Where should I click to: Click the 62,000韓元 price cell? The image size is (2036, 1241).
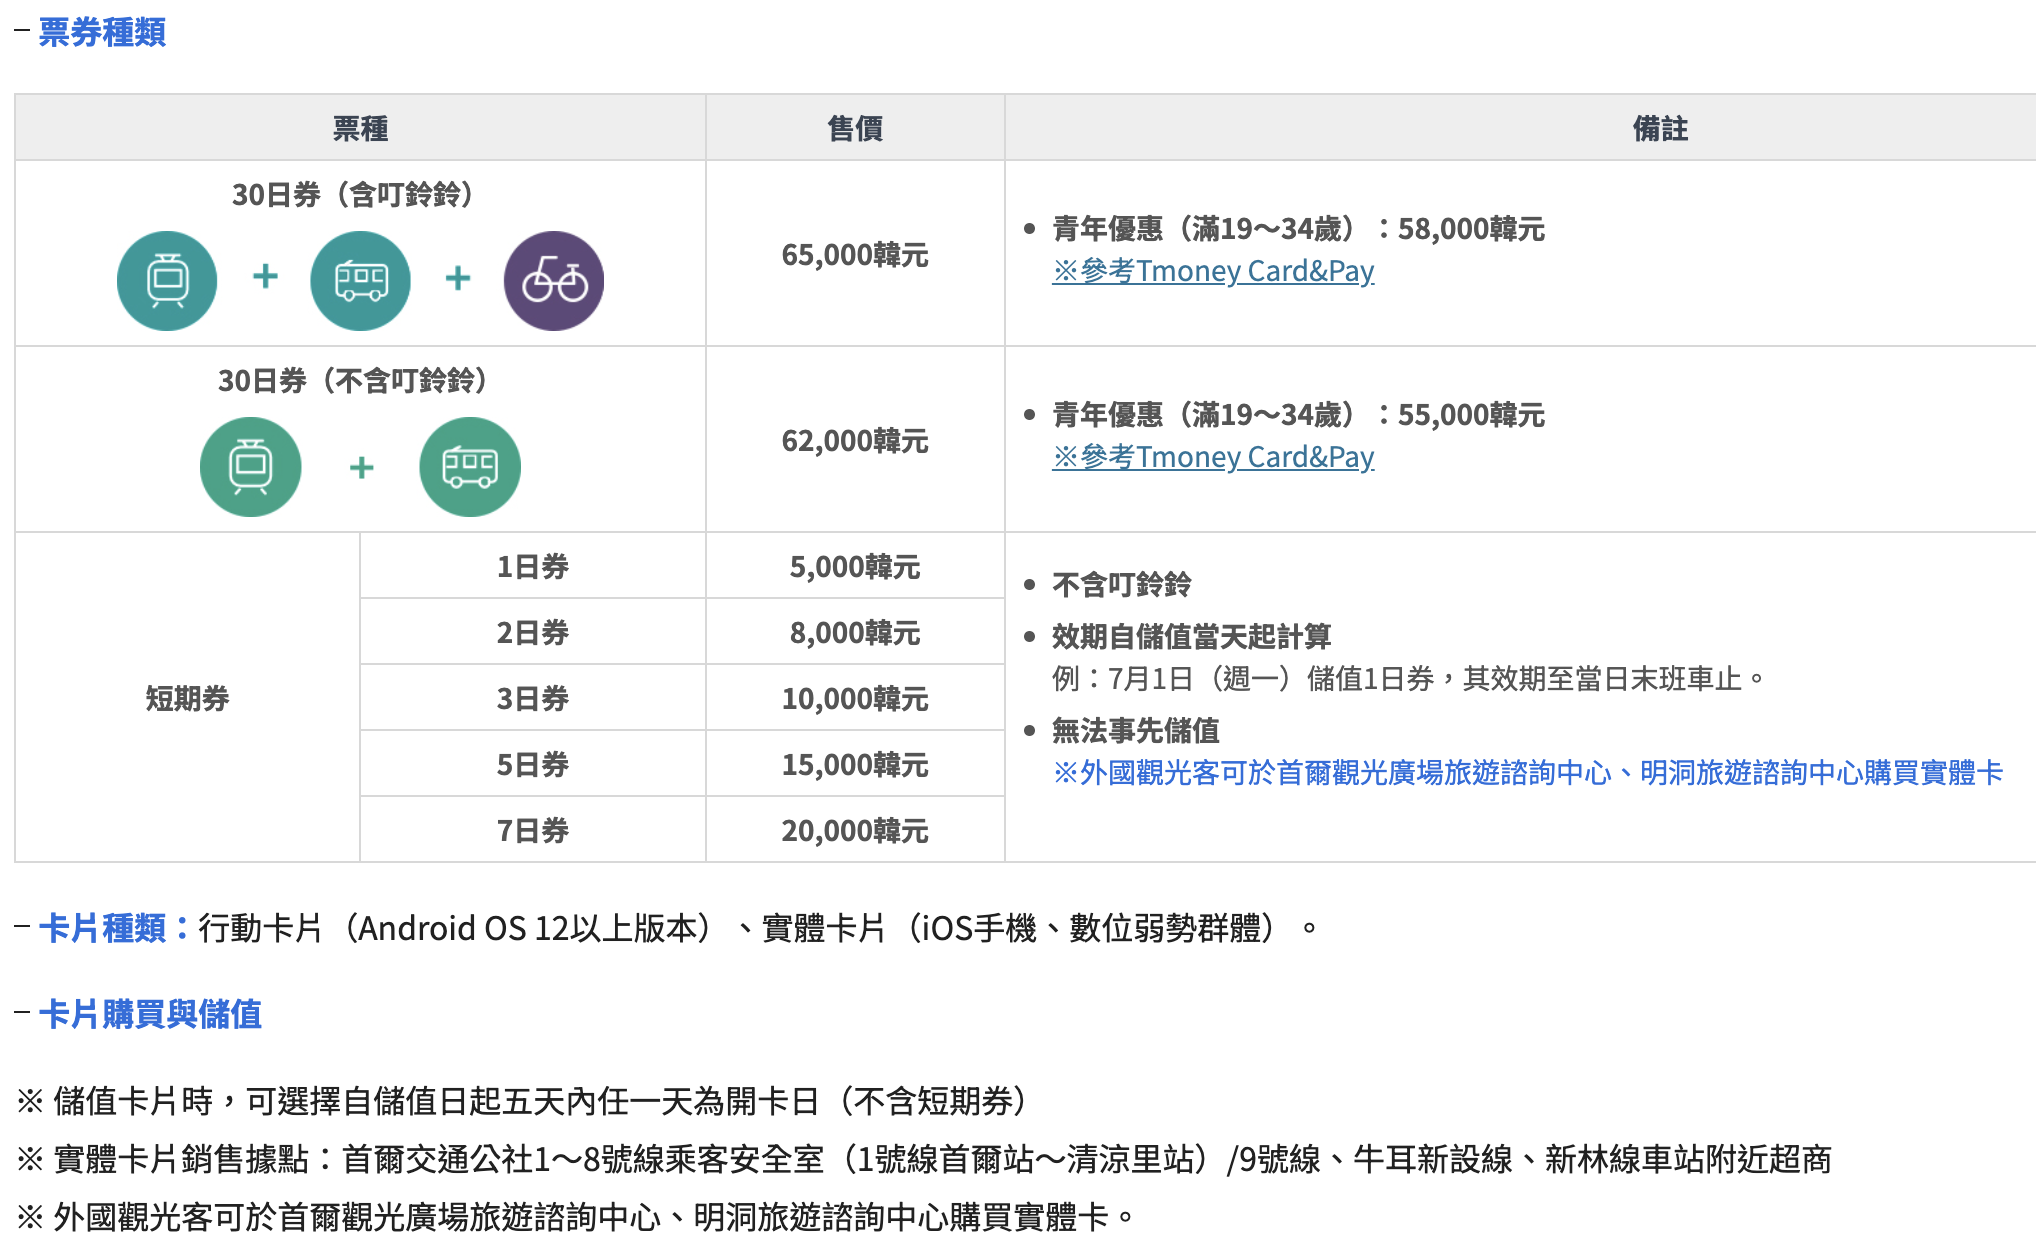pyautogui.click(x=855, y=441)
